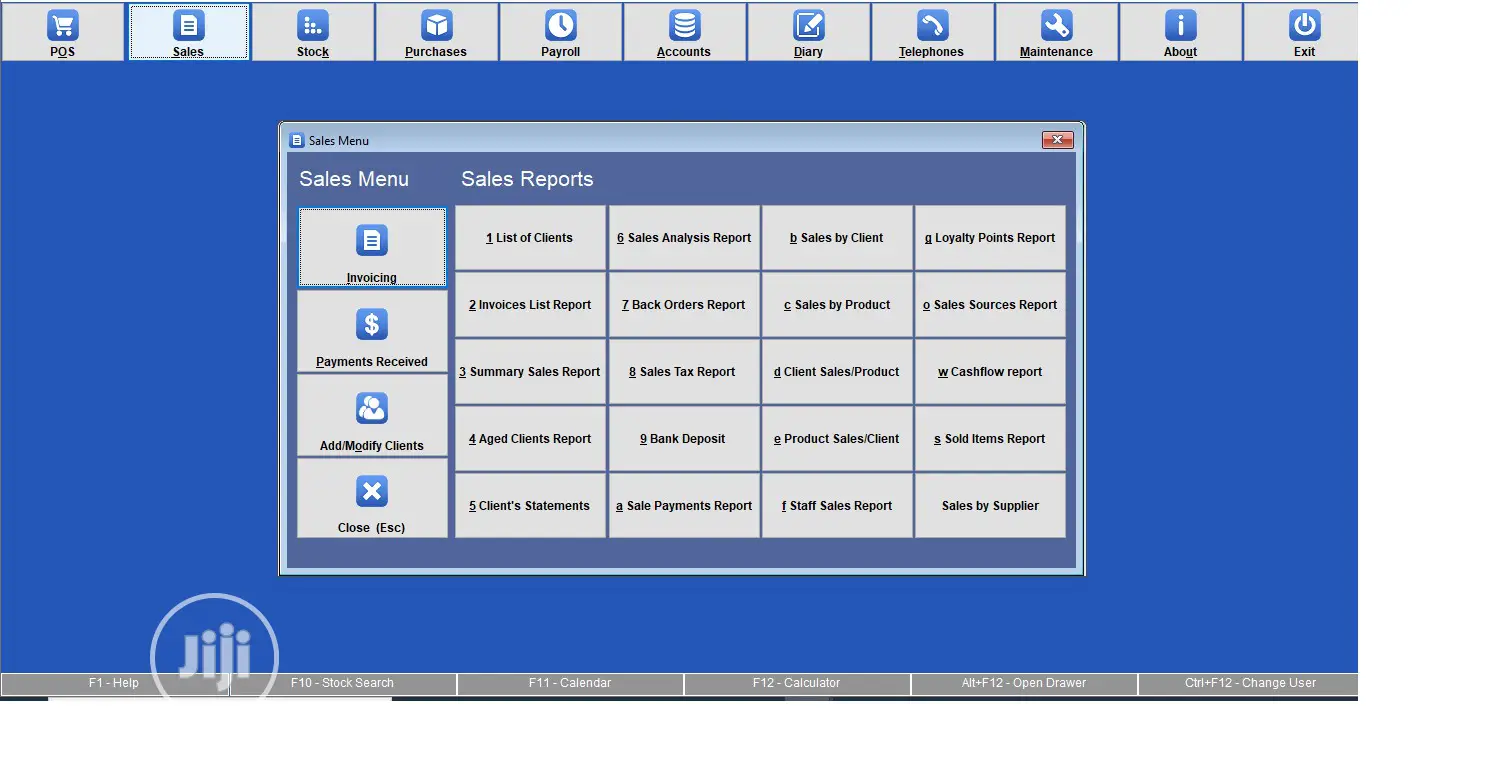Open Cashflow report
Screen dimensions: 1500x760
(x=990, y=372)
